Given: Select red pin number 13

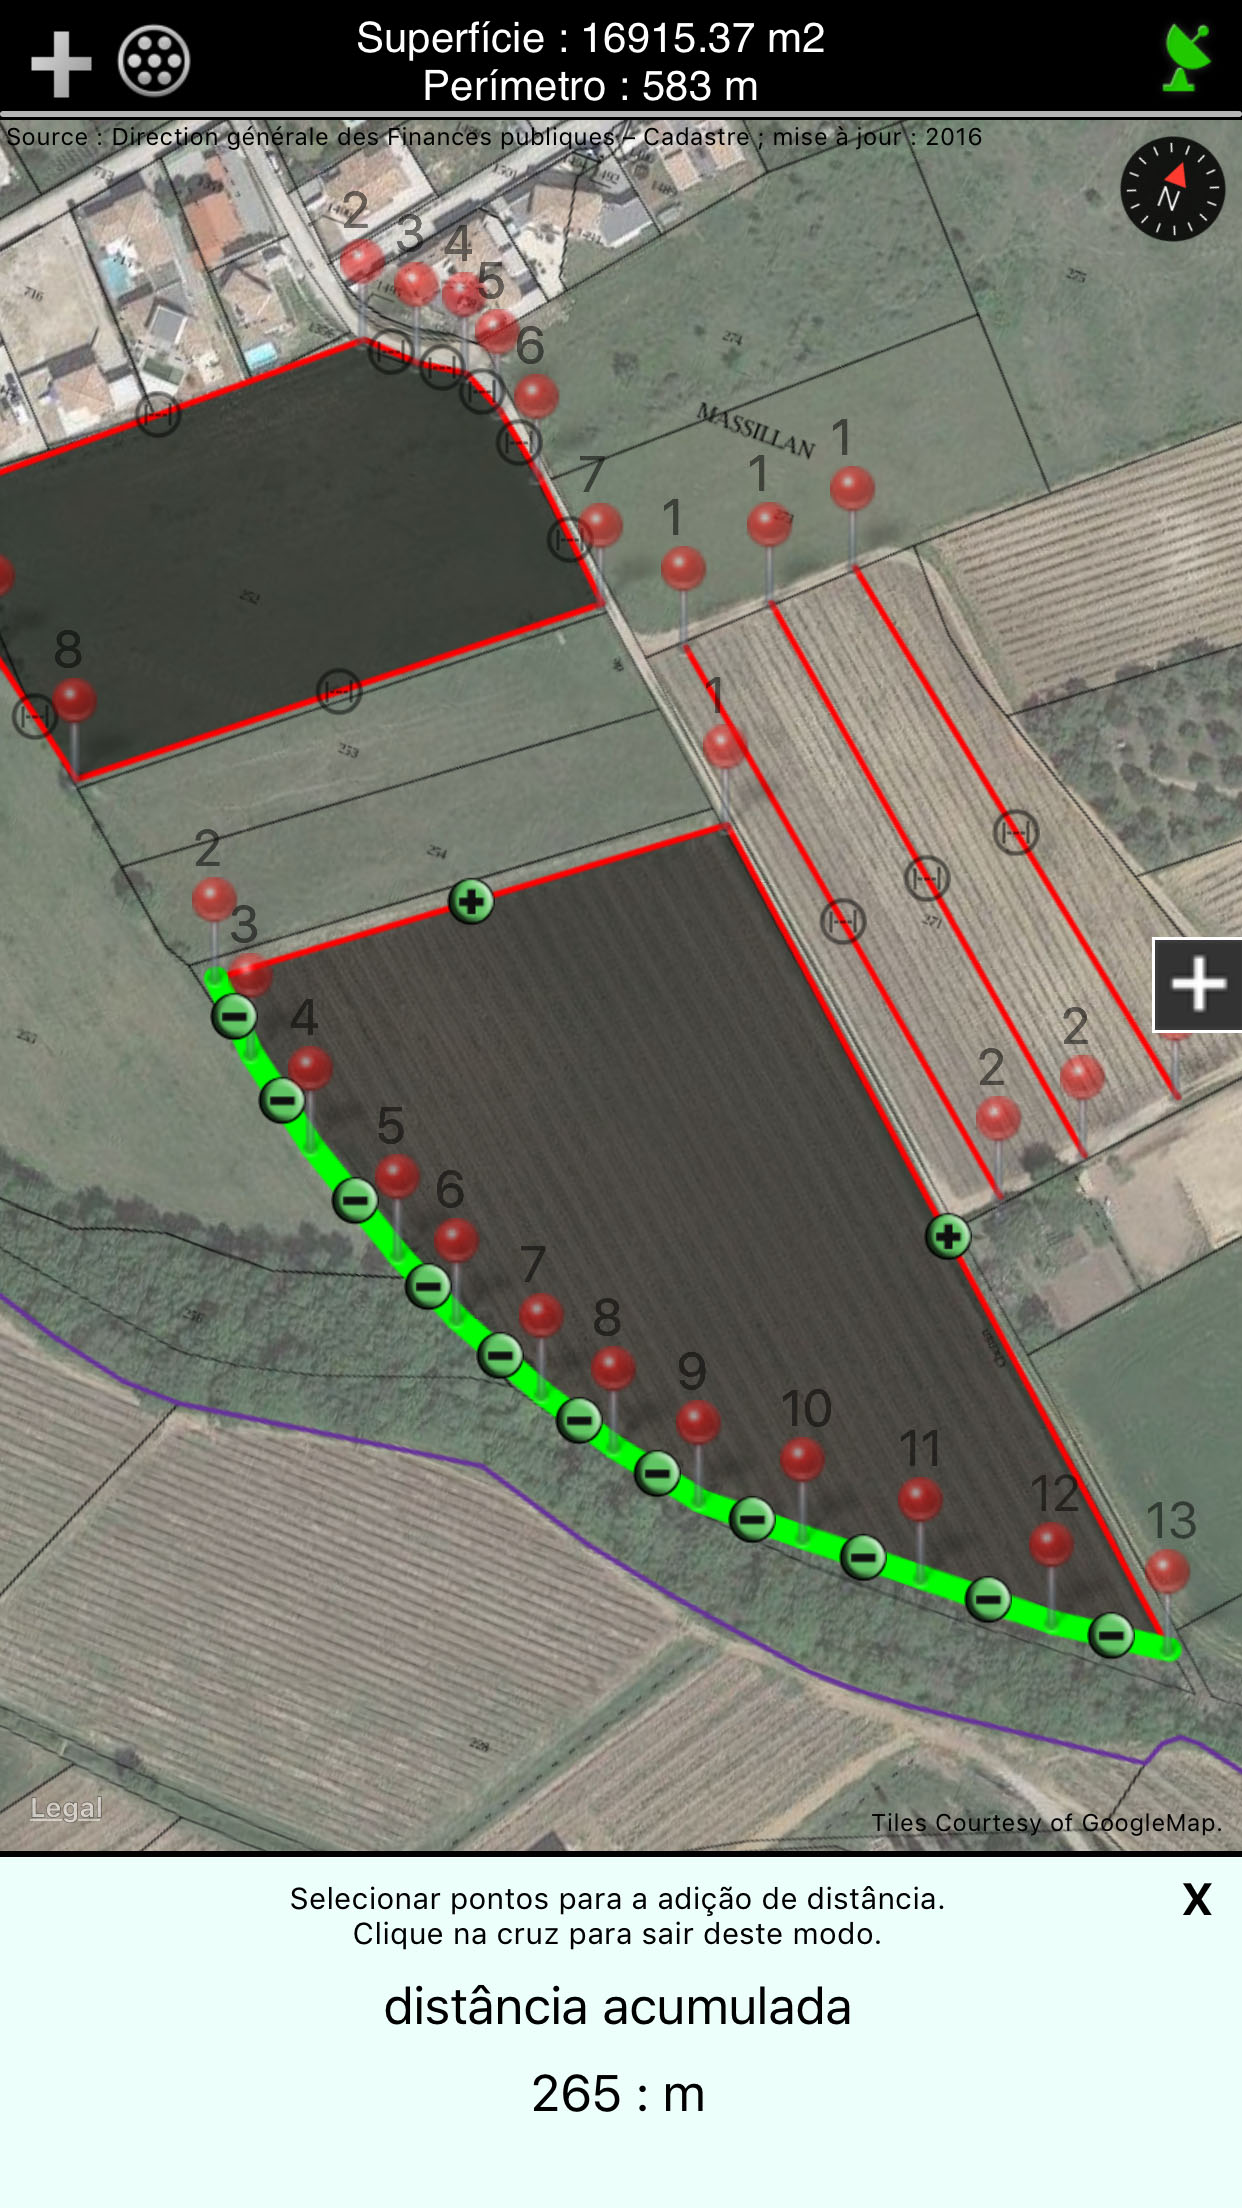Looking at the screenshot, I should [x=1167, y=1571].
